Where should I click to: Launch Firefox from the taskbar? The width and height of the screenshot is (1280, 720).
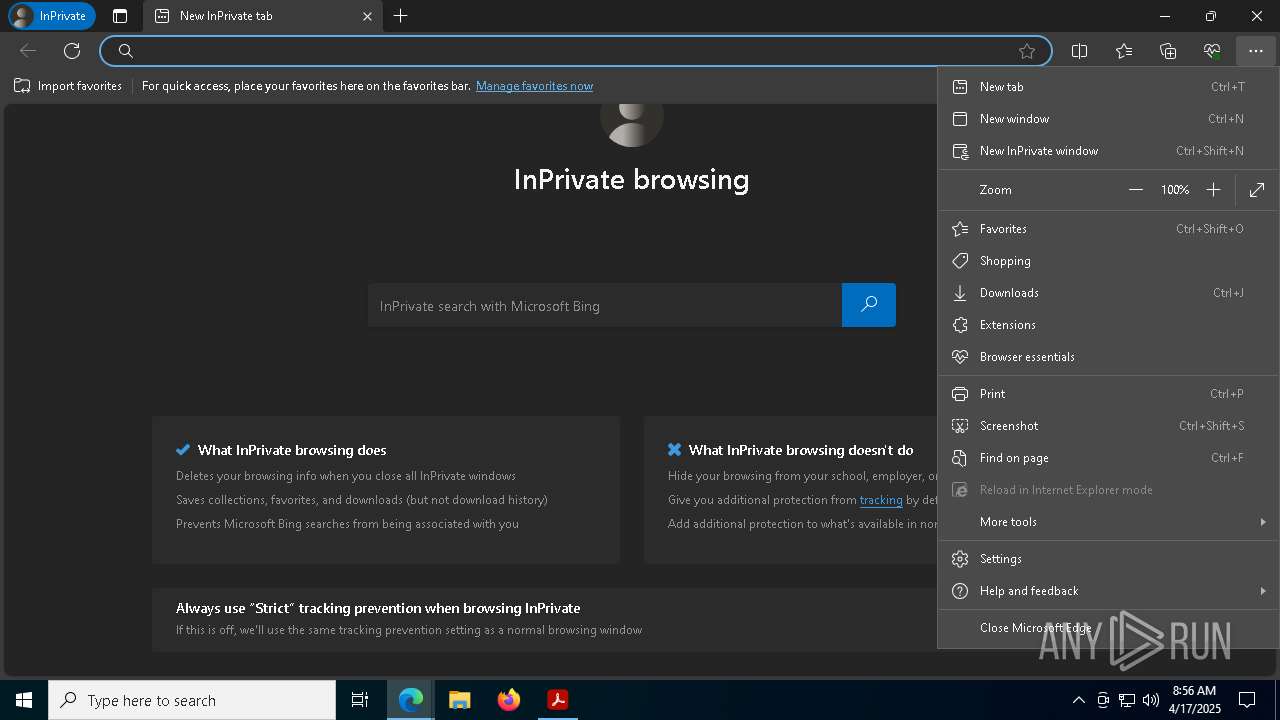509,700
